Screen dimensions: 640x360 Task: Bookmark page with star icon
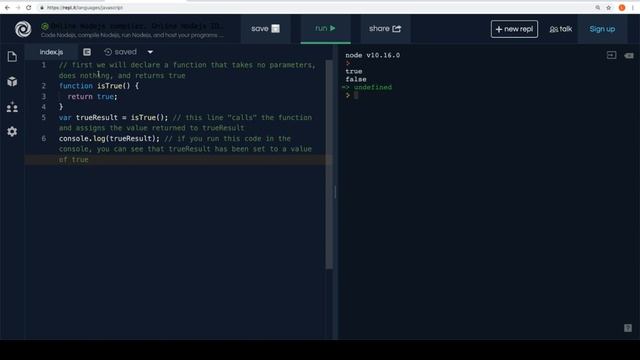click(x=609, y=7)
